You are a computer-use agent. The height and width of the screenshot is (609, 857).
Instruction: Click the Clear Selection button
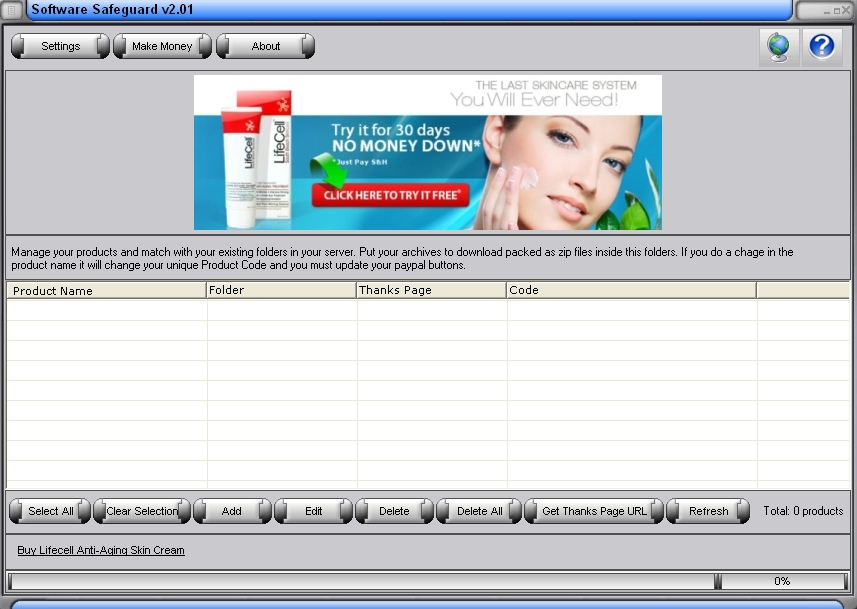coord(142,511)
